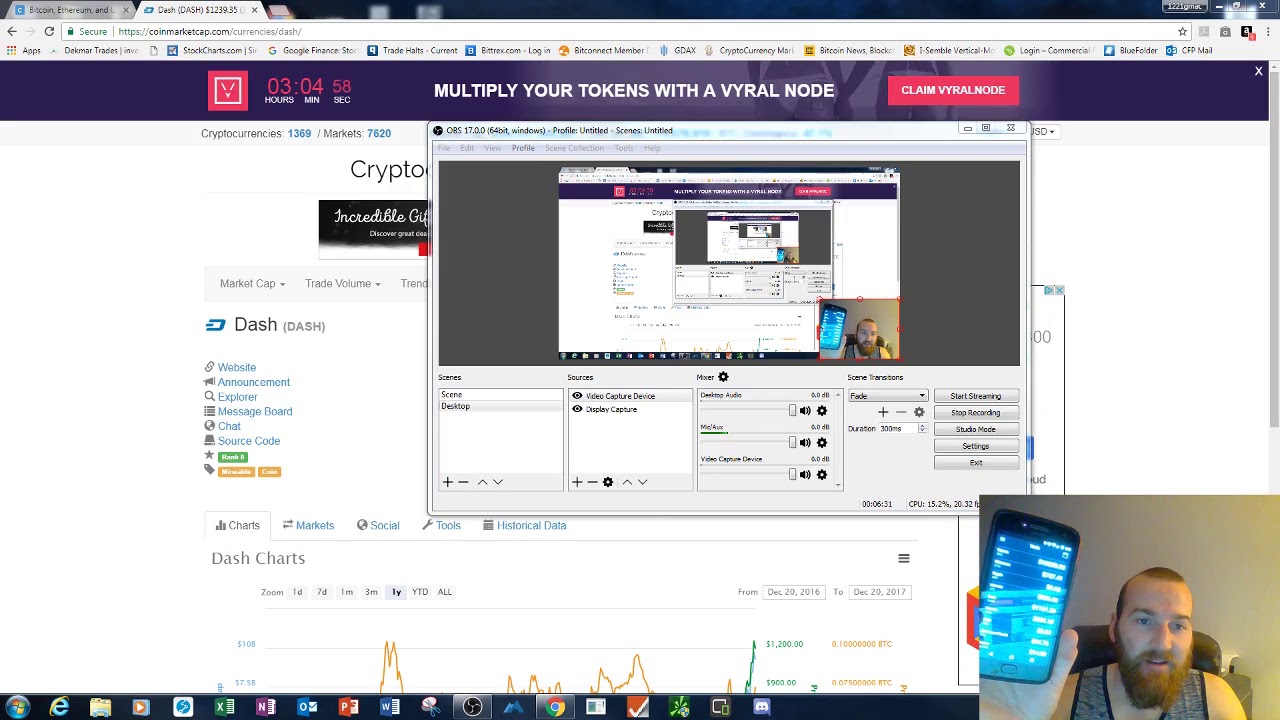Screen dimensions: 1280x720
Task: Add a new source with plus icon
Action: [x=577, y=482]
